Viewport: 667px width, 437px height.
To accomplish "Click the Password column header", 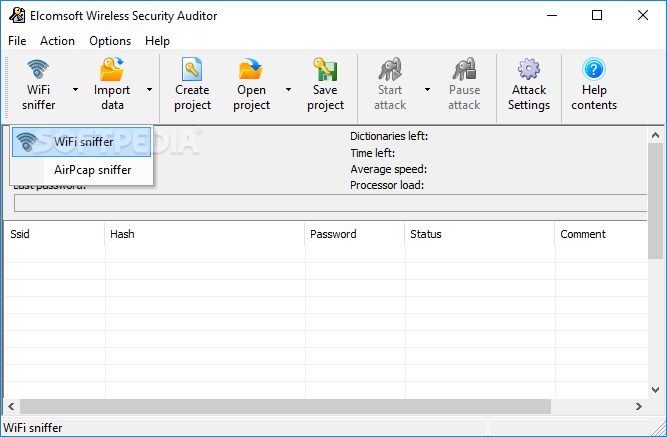I will 355,234.
